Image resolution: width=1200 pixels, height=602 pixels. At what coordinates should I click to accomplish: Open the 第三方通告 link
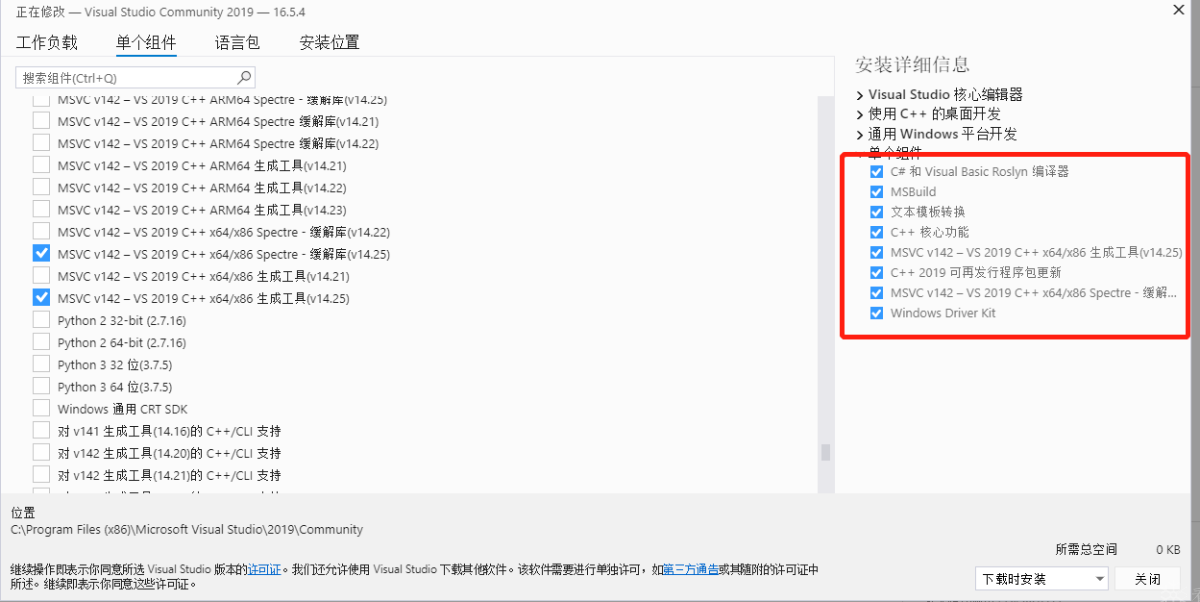691,569
